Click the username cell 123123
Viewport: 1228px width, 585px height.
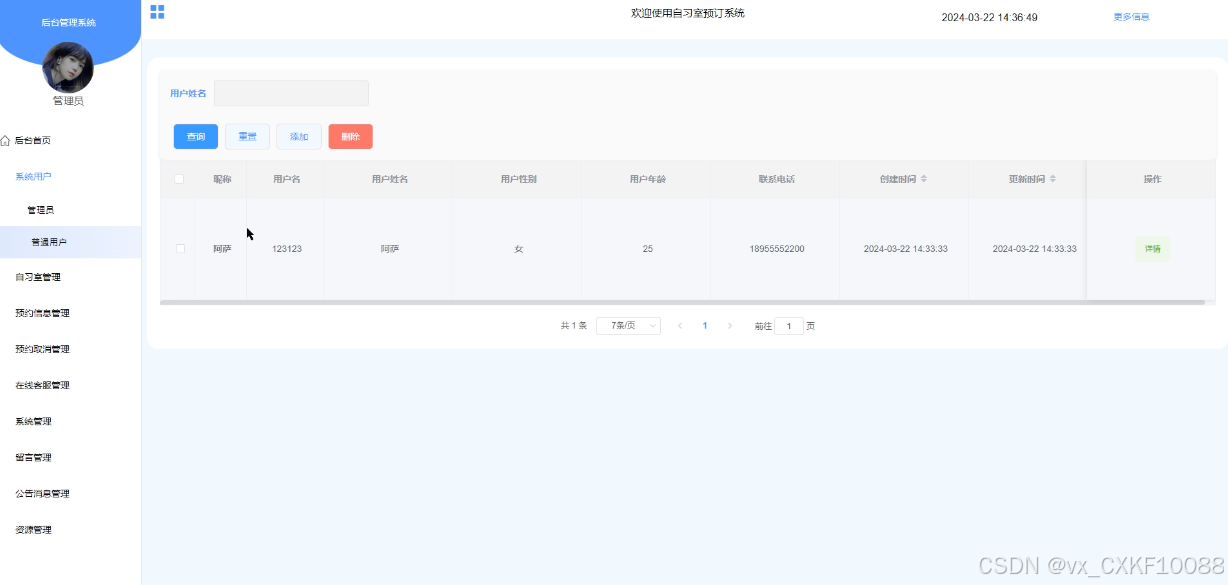click(287, 249)
